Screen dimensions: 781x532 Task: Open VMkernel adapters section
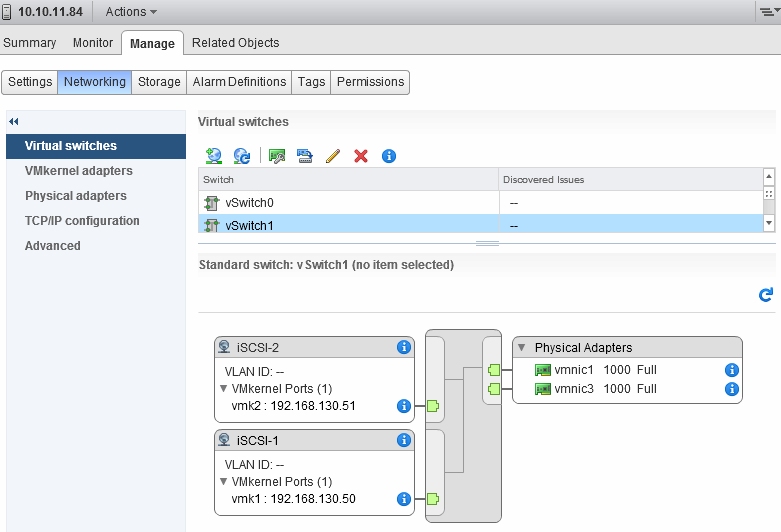[79, 171]
